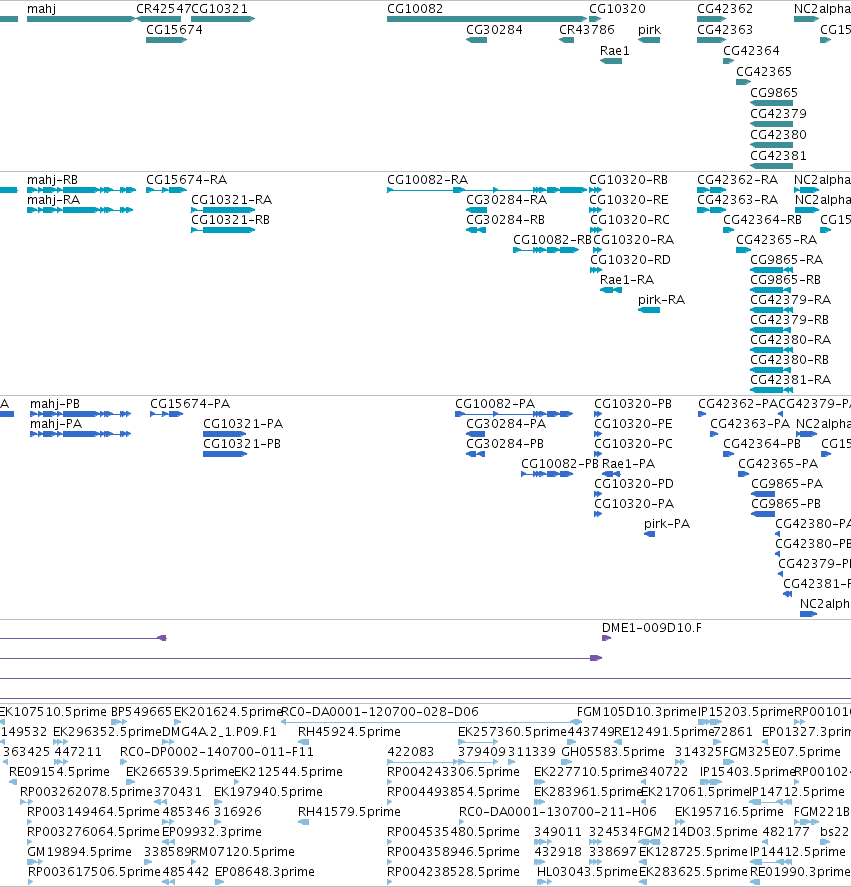Click the 'CG30284' gene label

[494, 29]
